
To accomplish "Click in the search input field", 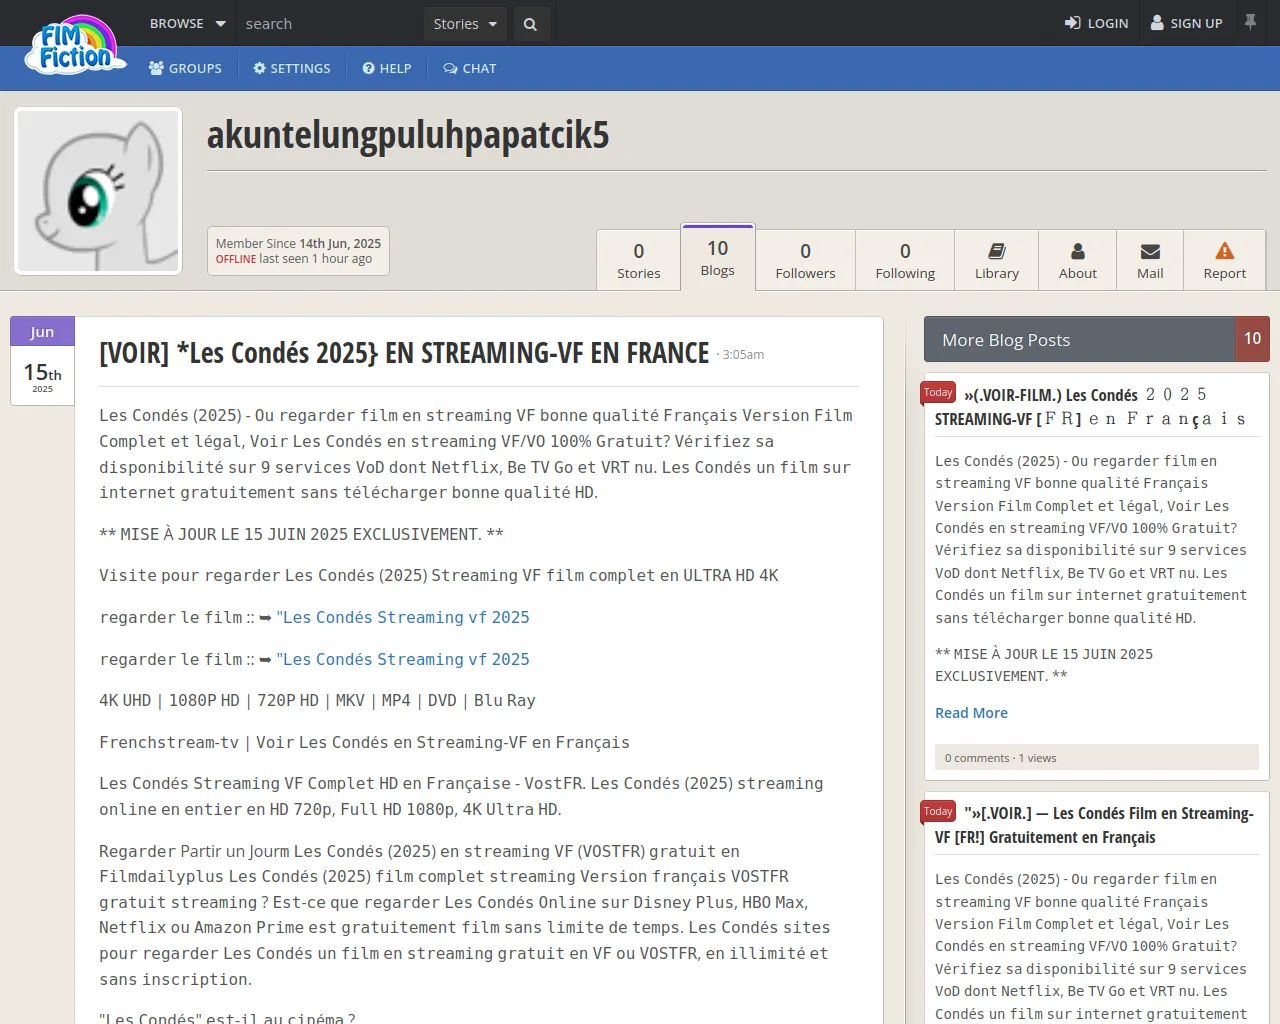I will 330,24.
